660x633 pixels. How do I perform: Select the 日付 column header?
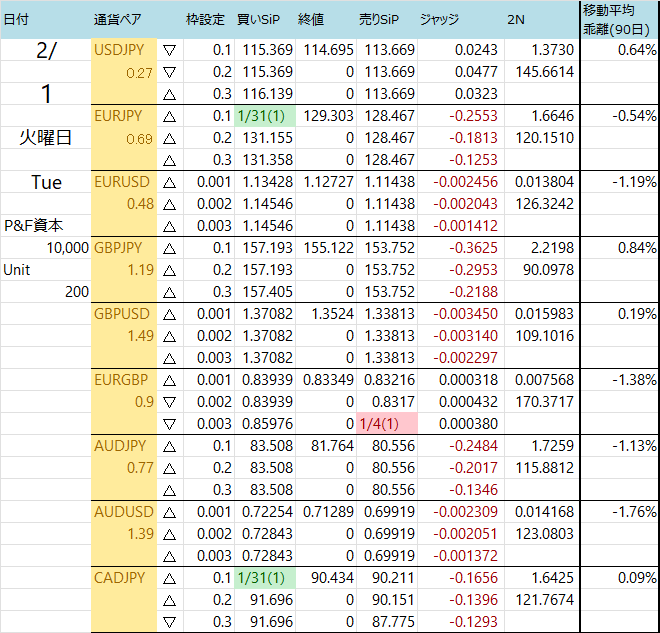[x=16, y=19]
